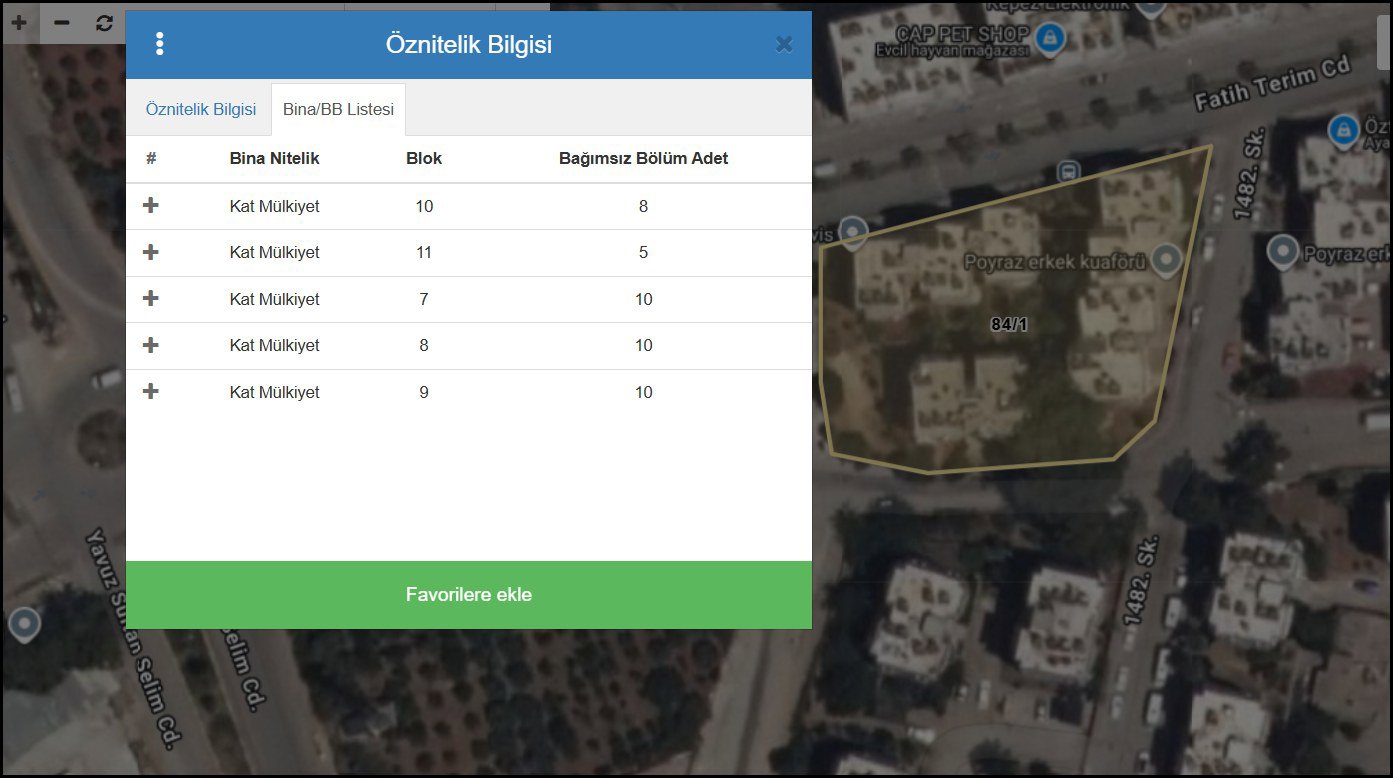Switch to the Öznitelik Bilgisi tab
1393x778 pixels.
(201, 109)
